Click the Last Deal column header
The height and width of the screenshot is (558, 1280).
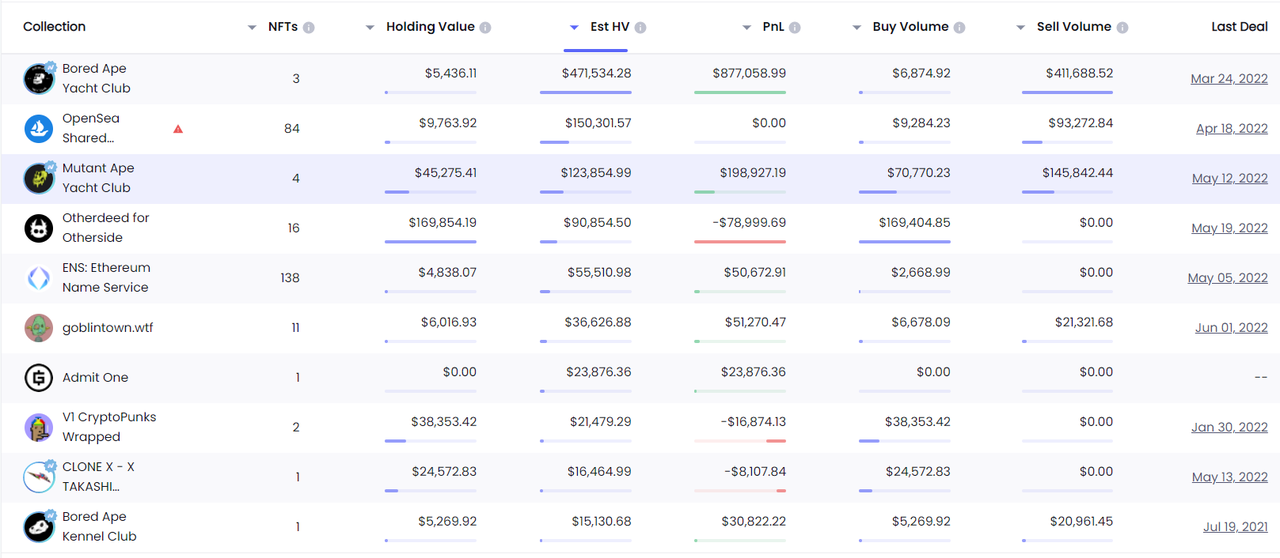pos(1239,27)
